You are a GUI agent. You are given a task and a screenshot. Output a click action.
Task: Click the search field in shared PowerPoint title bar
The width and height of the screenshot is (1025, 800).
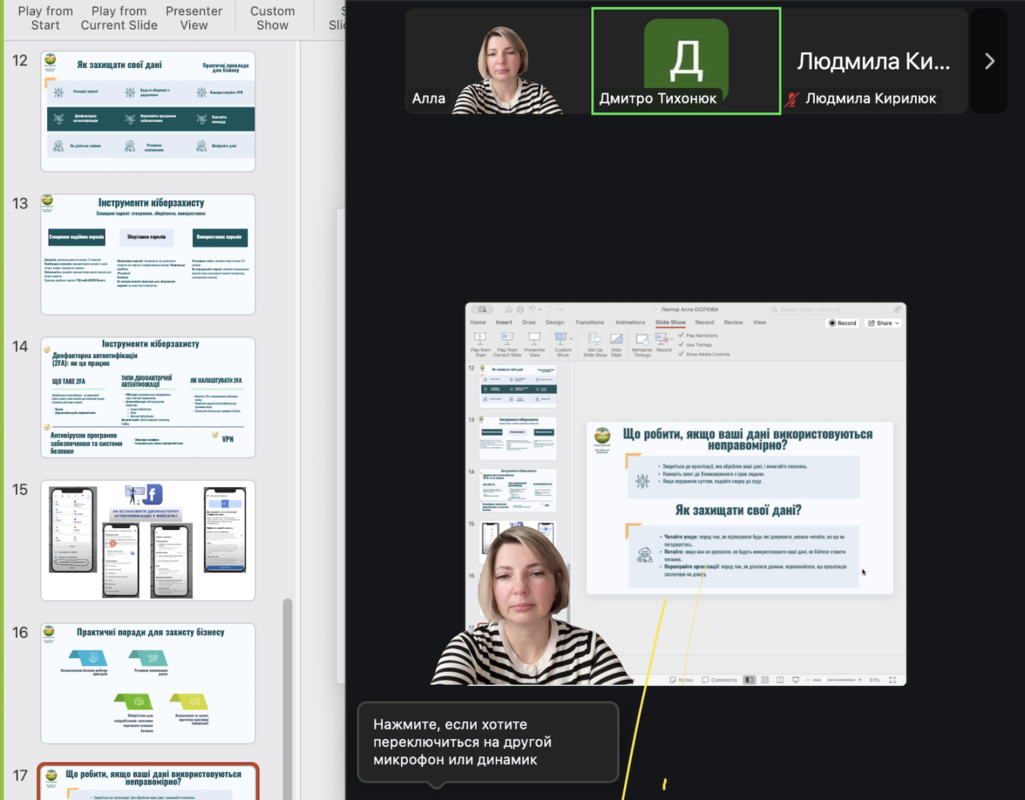tap(828, 309)
